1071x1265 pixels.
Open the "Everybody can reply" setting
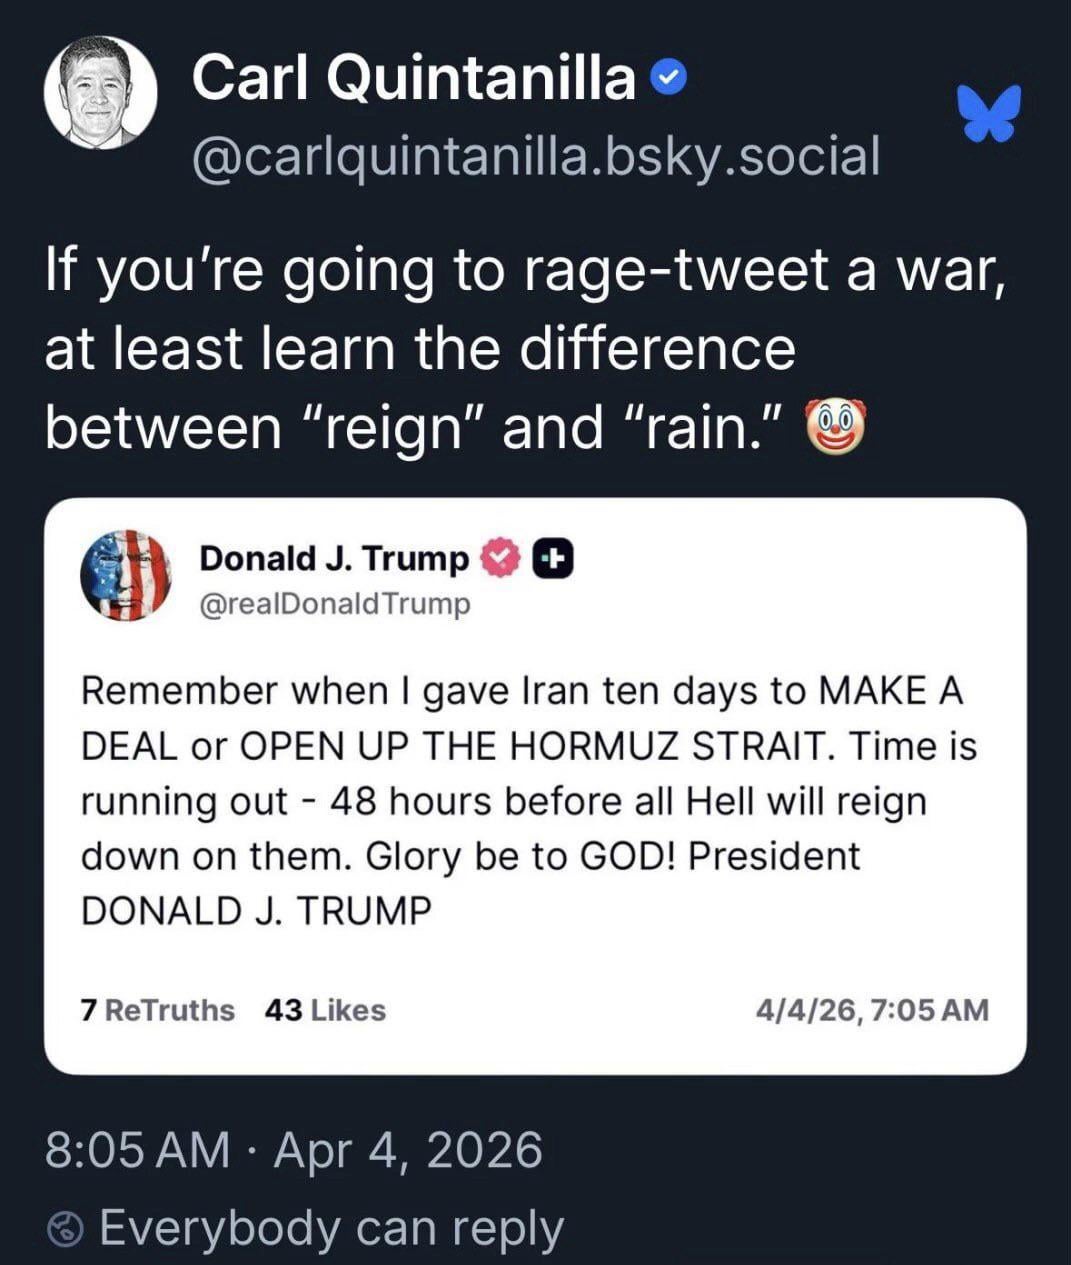(x=331, y=1228)
